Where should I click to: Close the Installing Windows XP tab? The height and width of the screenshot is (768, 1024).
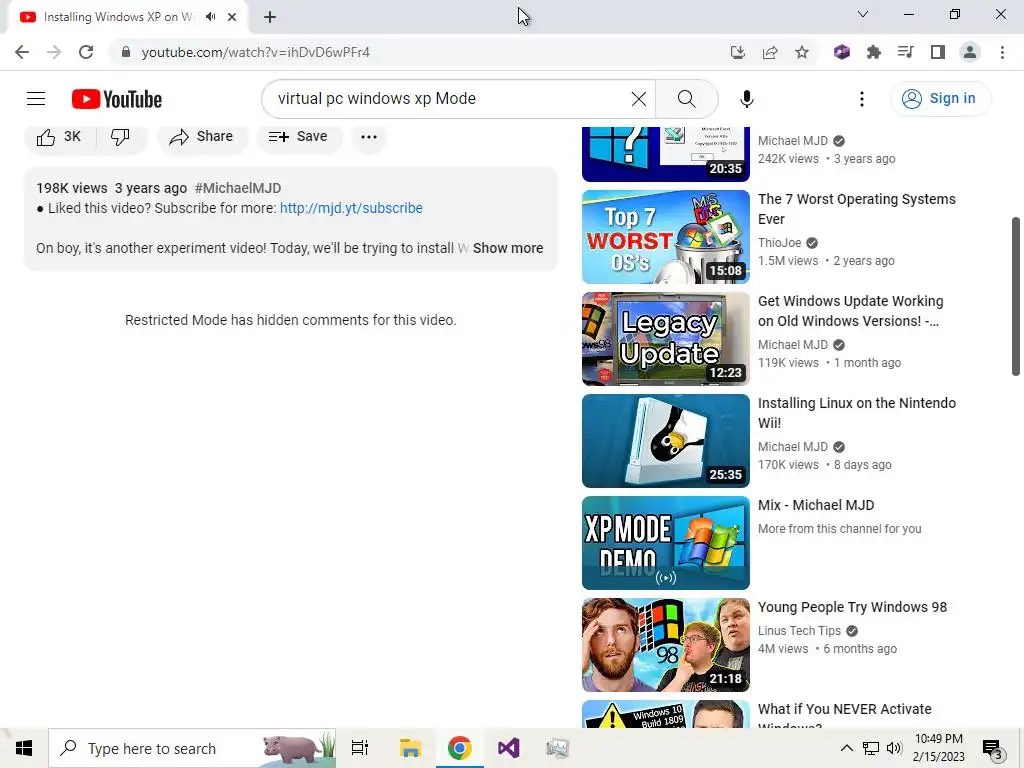[x=232, y=17]
